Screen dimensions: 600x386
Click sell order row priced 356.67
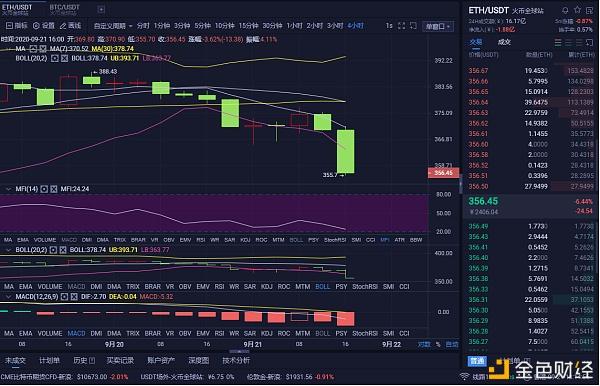coord(531,71)
